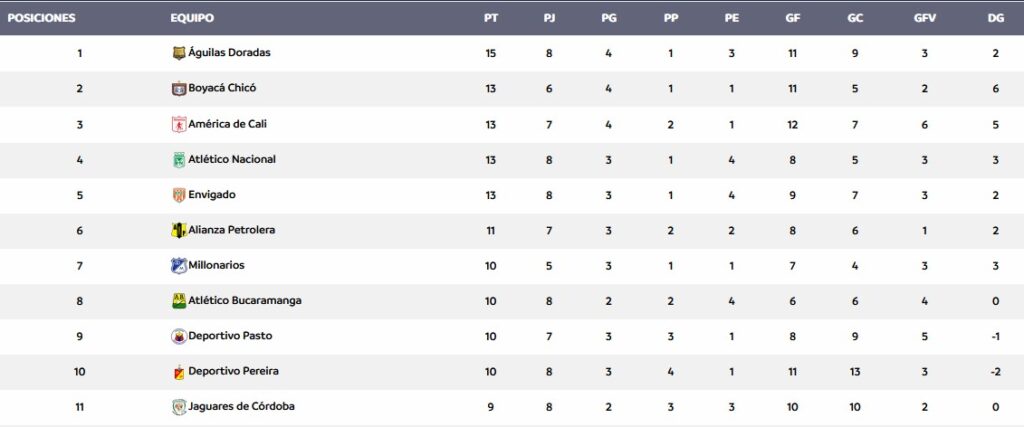Viewport: 1024px width, 427px height.
Task: Click the Boyacá Chicó team crest
Action: tap(179, 88)
